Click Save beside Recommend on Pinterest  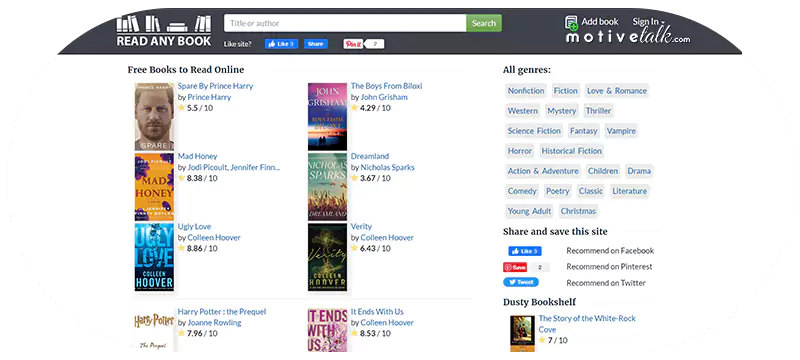point(515,267)
